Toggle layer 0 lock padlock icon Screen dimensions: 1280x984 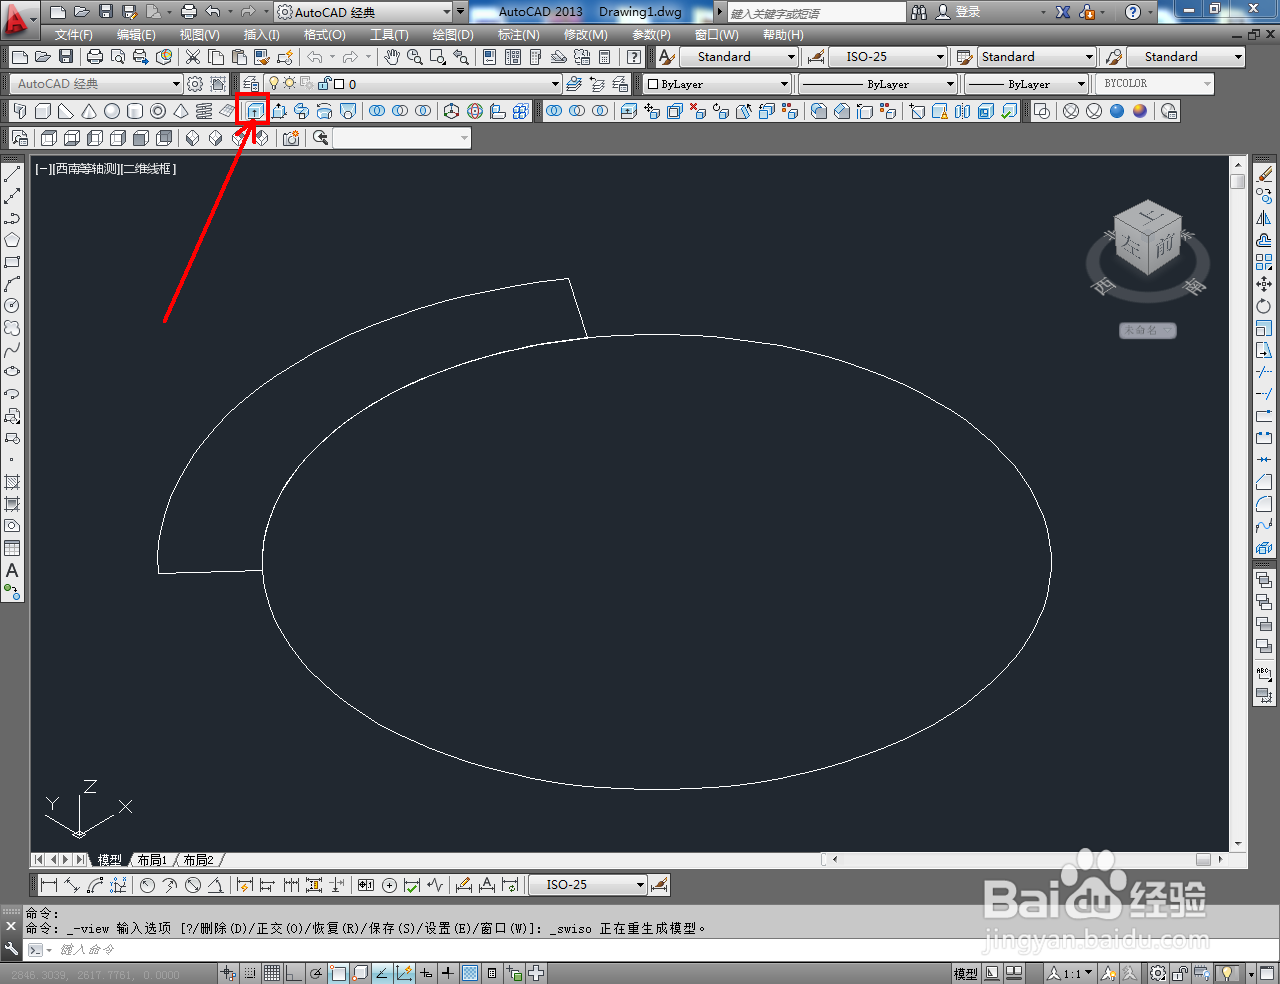tap(324, 84)
